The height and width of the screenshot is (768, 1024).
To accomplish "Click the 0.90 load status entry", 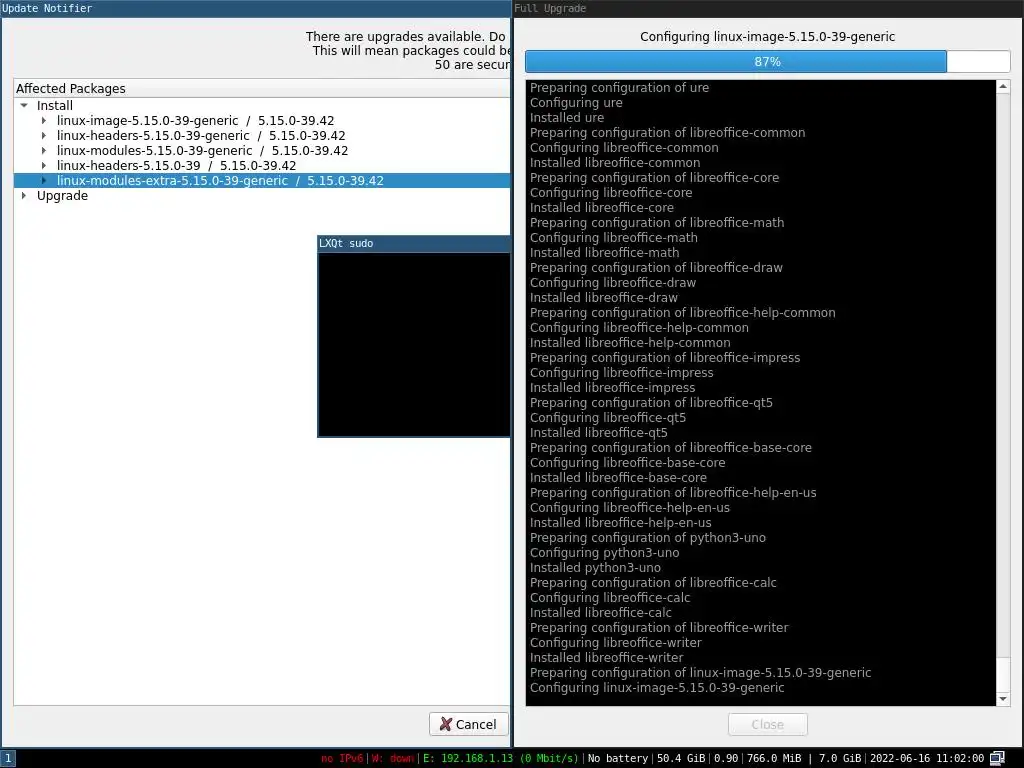I will pos(726,759).
